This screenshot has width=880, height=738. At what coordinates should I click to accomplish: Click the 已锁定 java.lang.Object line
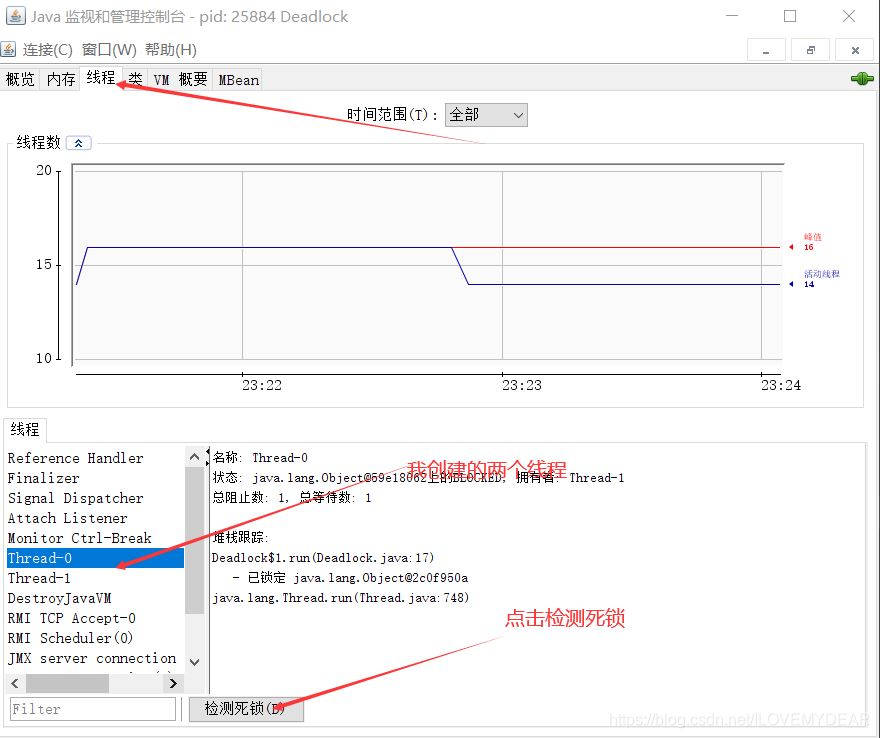pyautogui.click(x=351, y=578)
